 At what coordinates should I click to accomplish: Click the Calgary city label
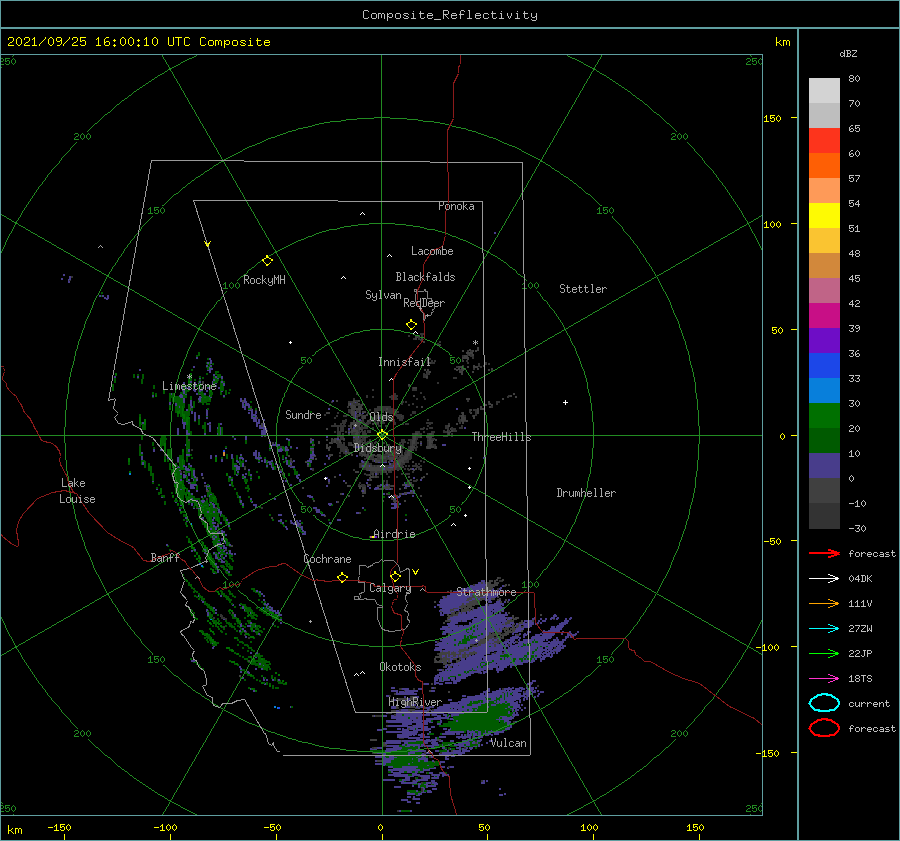pyautogui.click(x=390, y=588)
